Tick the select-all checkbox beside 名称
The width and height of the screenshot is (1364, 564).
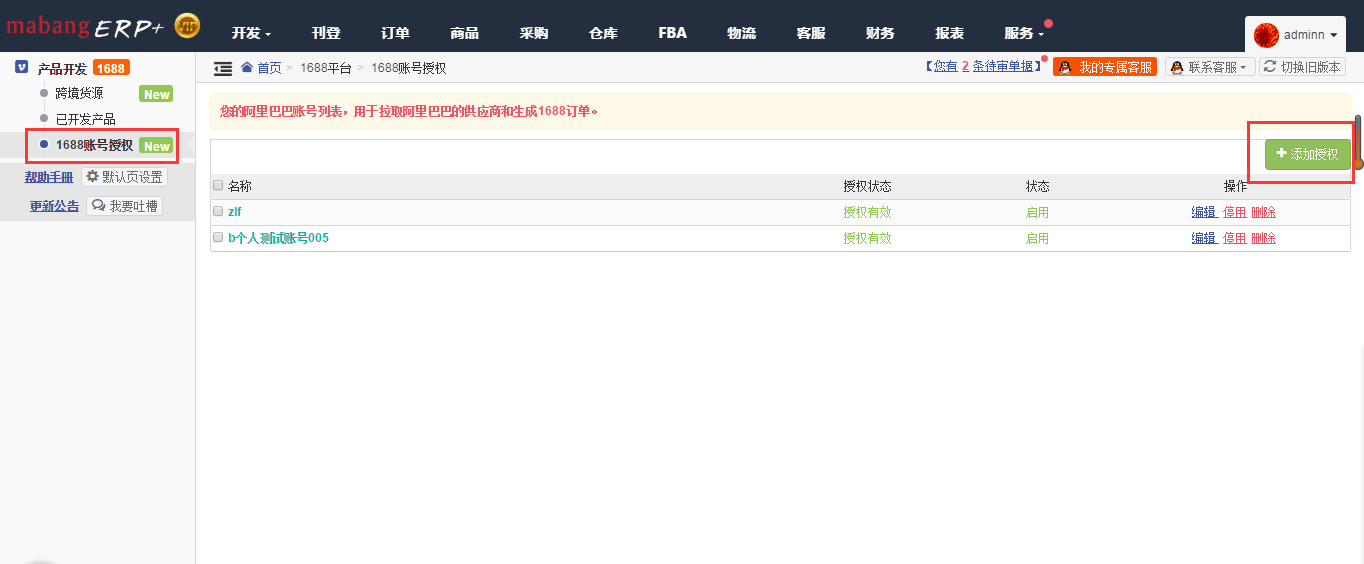(218, 185)
